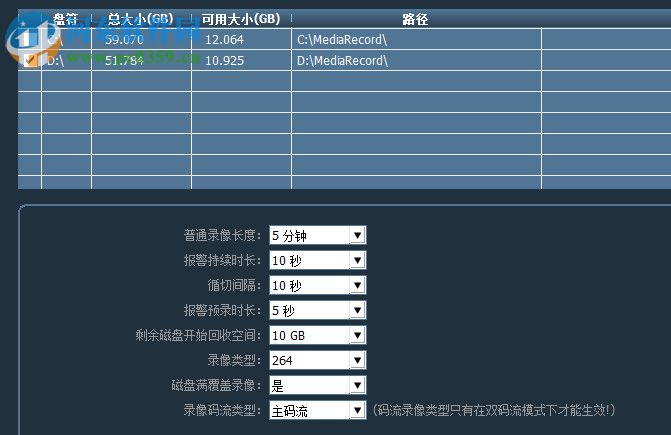Click the 录像类型 label
Screen dimensions: 671x435
(234, 360)
